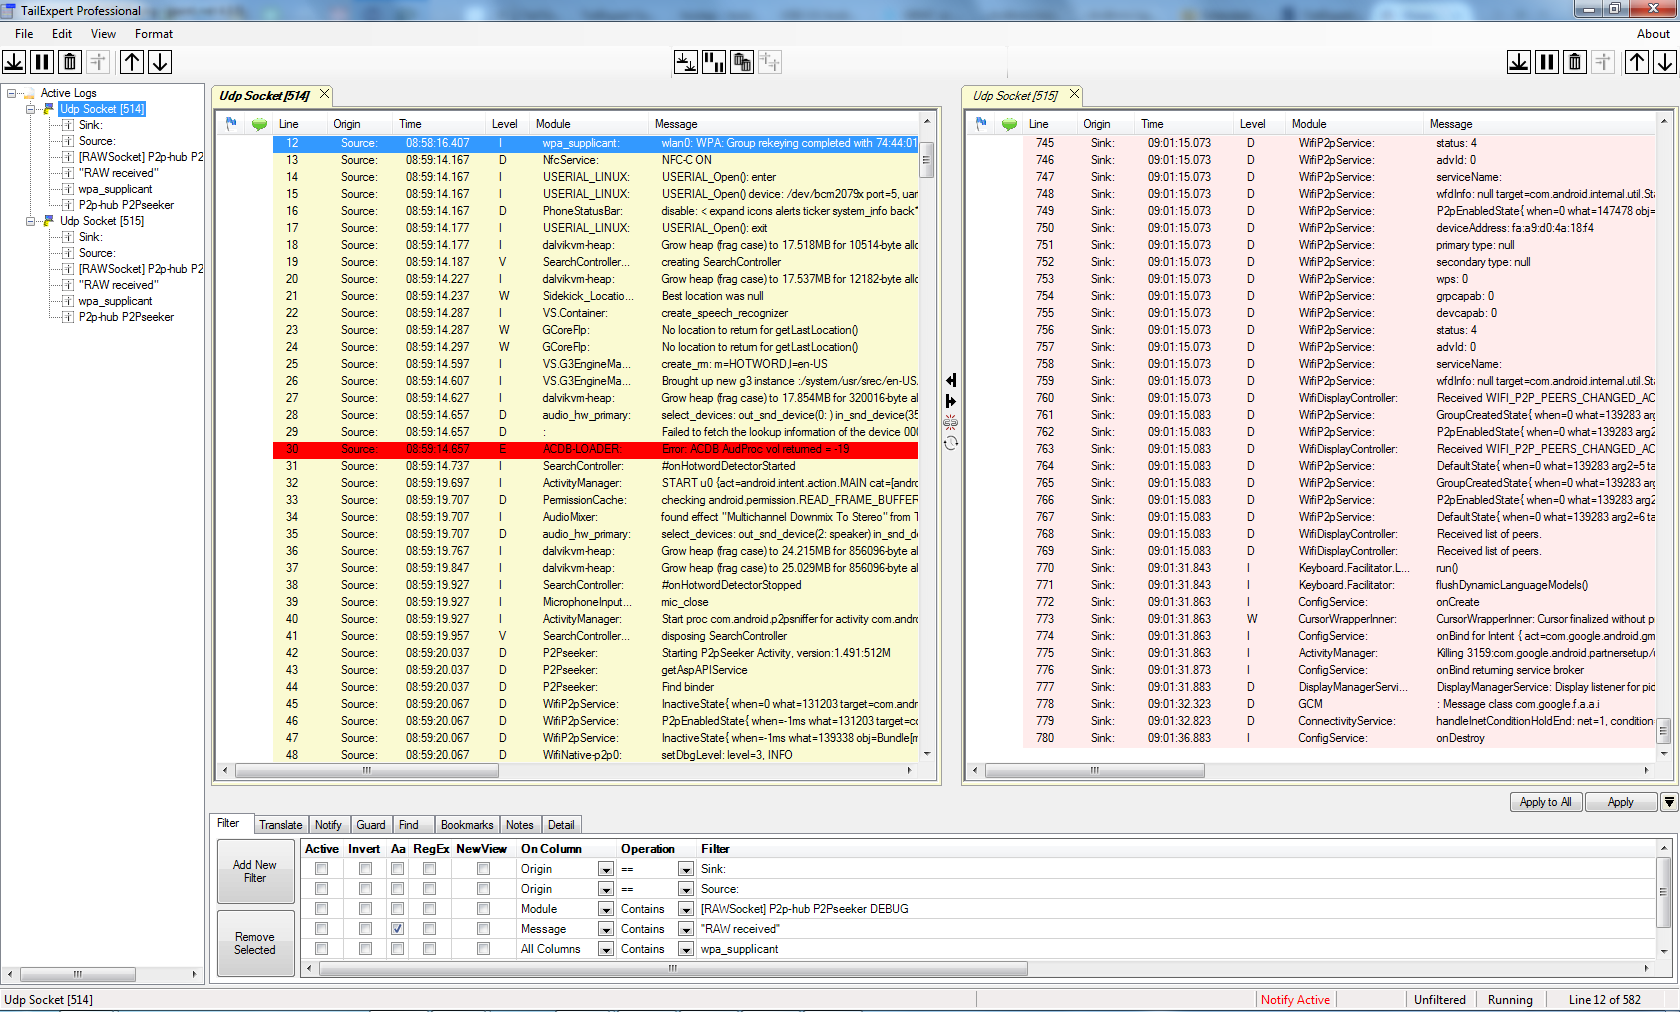Uncheck Aa checkbox on "RAW received" filter row
The width and height of the screenshot is (1680, 1012).
pos(397,929)
